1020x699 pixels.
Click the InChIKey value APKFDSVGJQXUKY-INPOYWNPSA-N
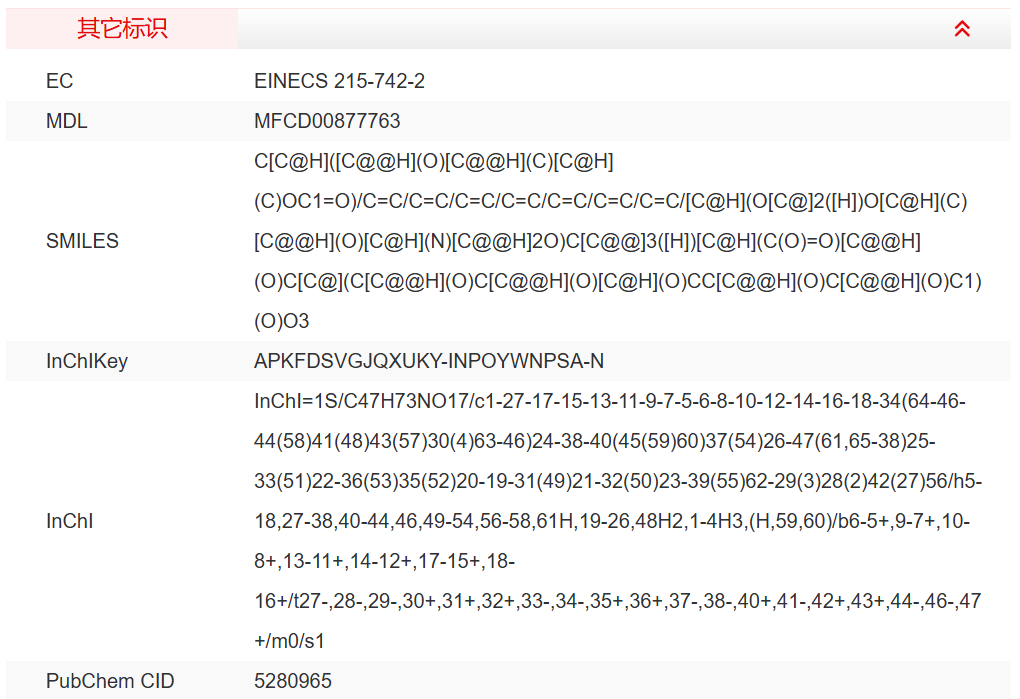(429, 361)
